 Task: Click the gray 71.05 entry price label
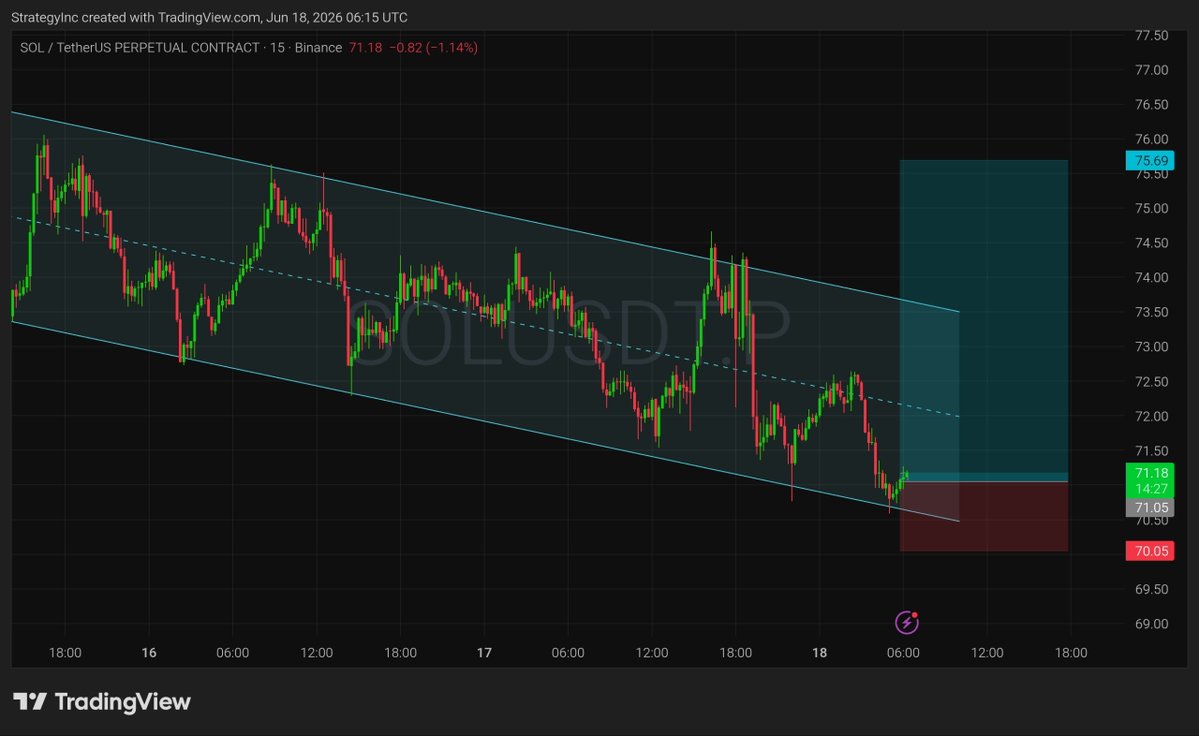[1150, 507]
